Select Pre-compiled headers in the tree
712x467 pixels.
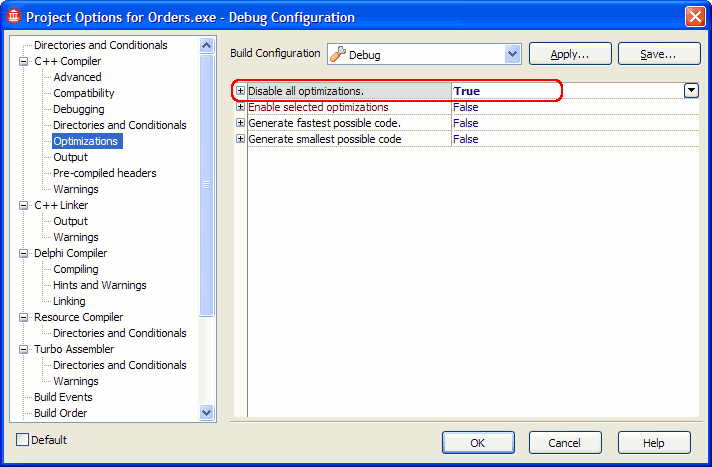[x=104, y=173]
